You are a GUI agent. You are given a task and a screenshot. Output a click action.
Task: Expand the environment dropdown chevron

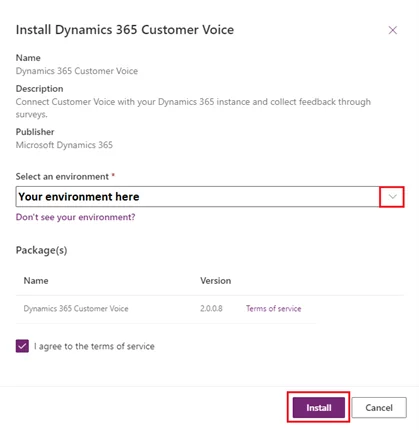click(392, 197)
